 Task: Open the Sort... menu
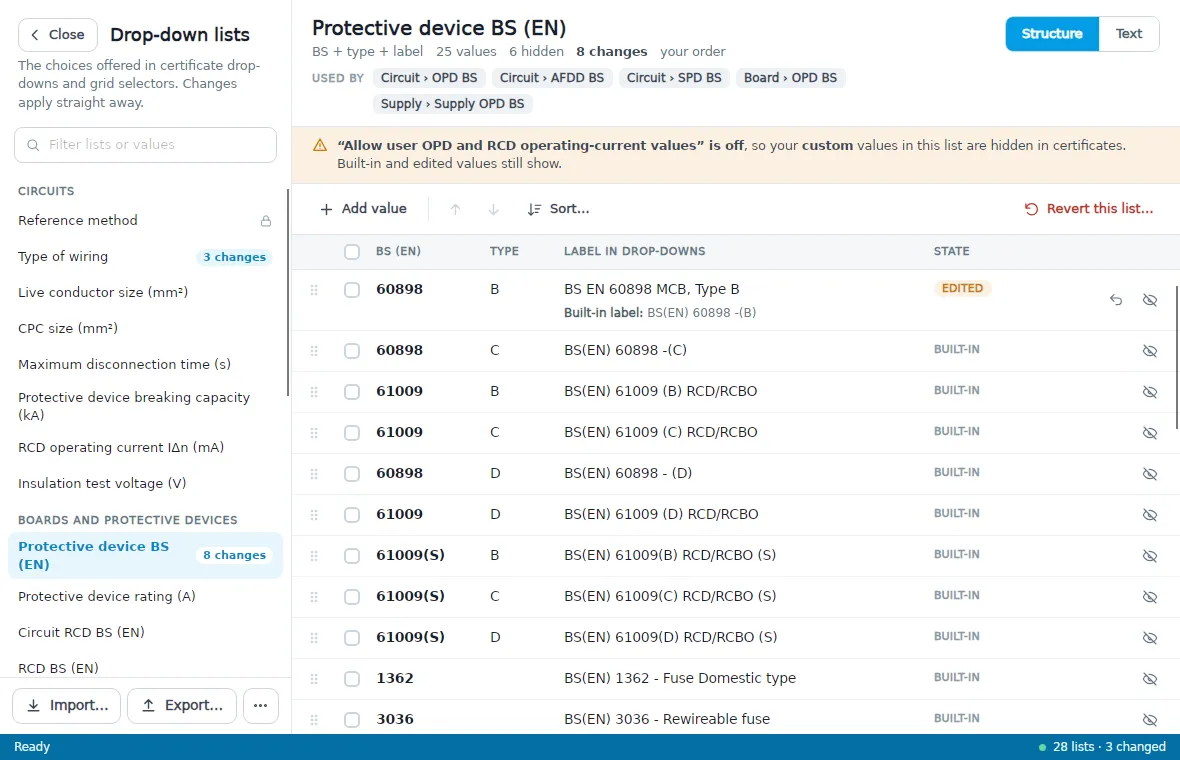point(558,209)
